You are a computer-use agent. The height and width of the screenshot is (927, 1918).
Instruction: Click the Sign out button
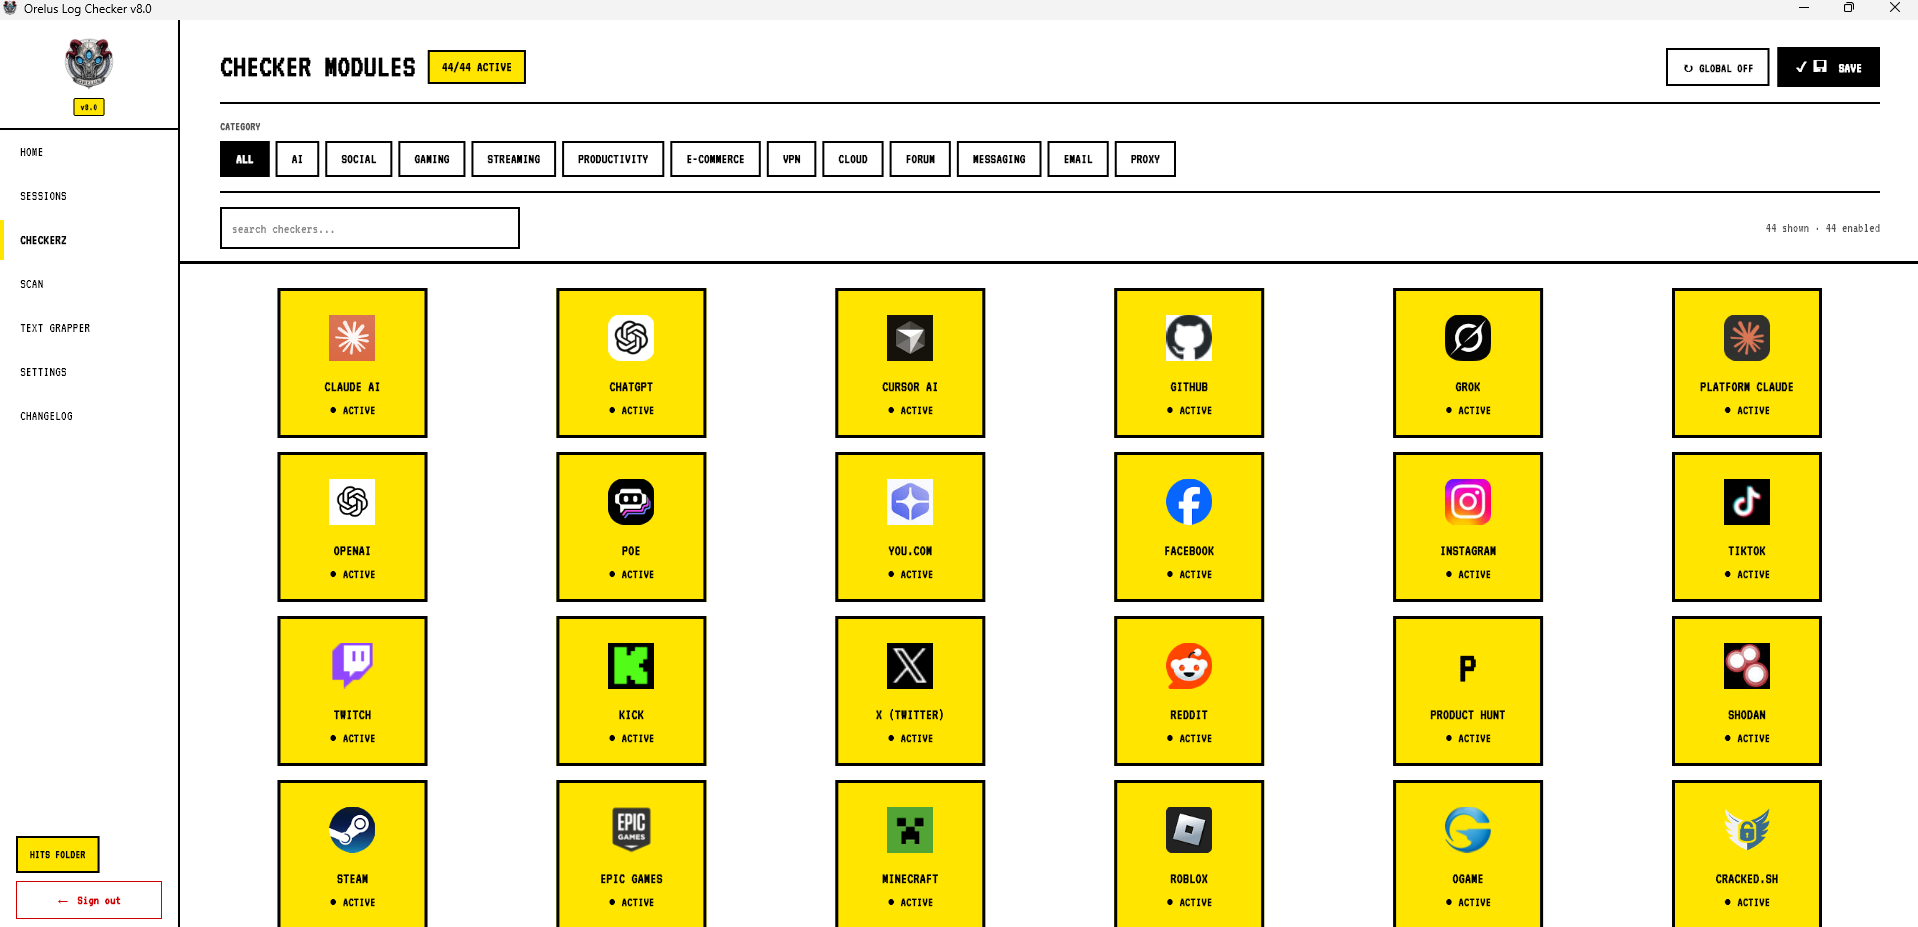click(x=89, y=900)
